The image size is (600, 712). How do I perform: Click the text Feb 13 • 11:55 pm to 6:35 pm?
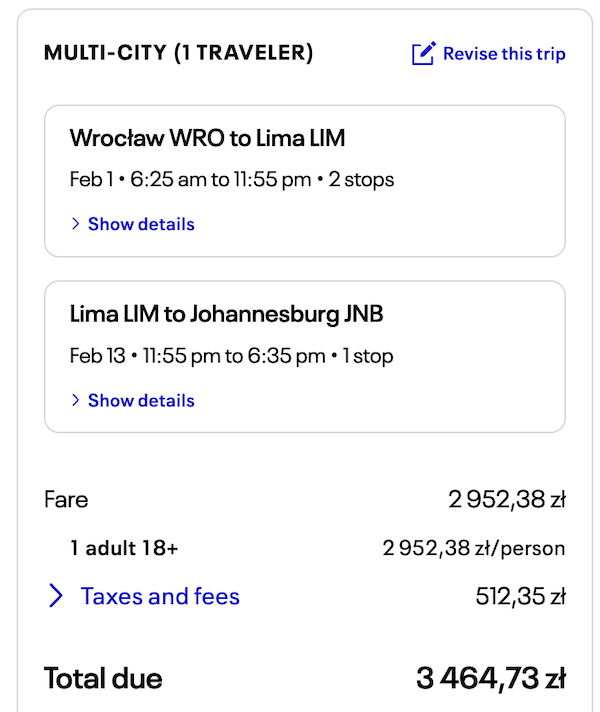coord(198,356)
